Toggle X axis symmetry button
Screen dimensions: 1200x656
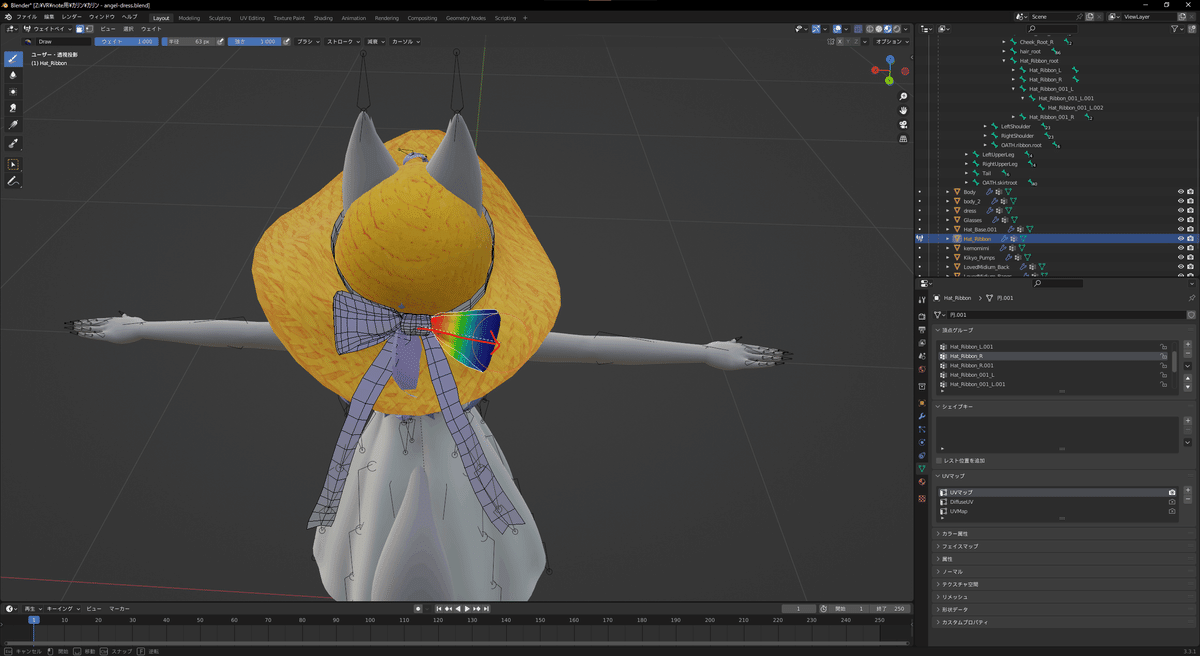pyautogui.click(x=839, y=42)
